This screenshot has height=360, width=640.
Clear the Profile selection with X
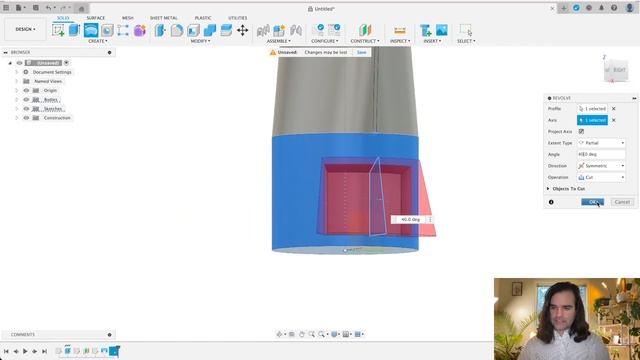(613, 109)
